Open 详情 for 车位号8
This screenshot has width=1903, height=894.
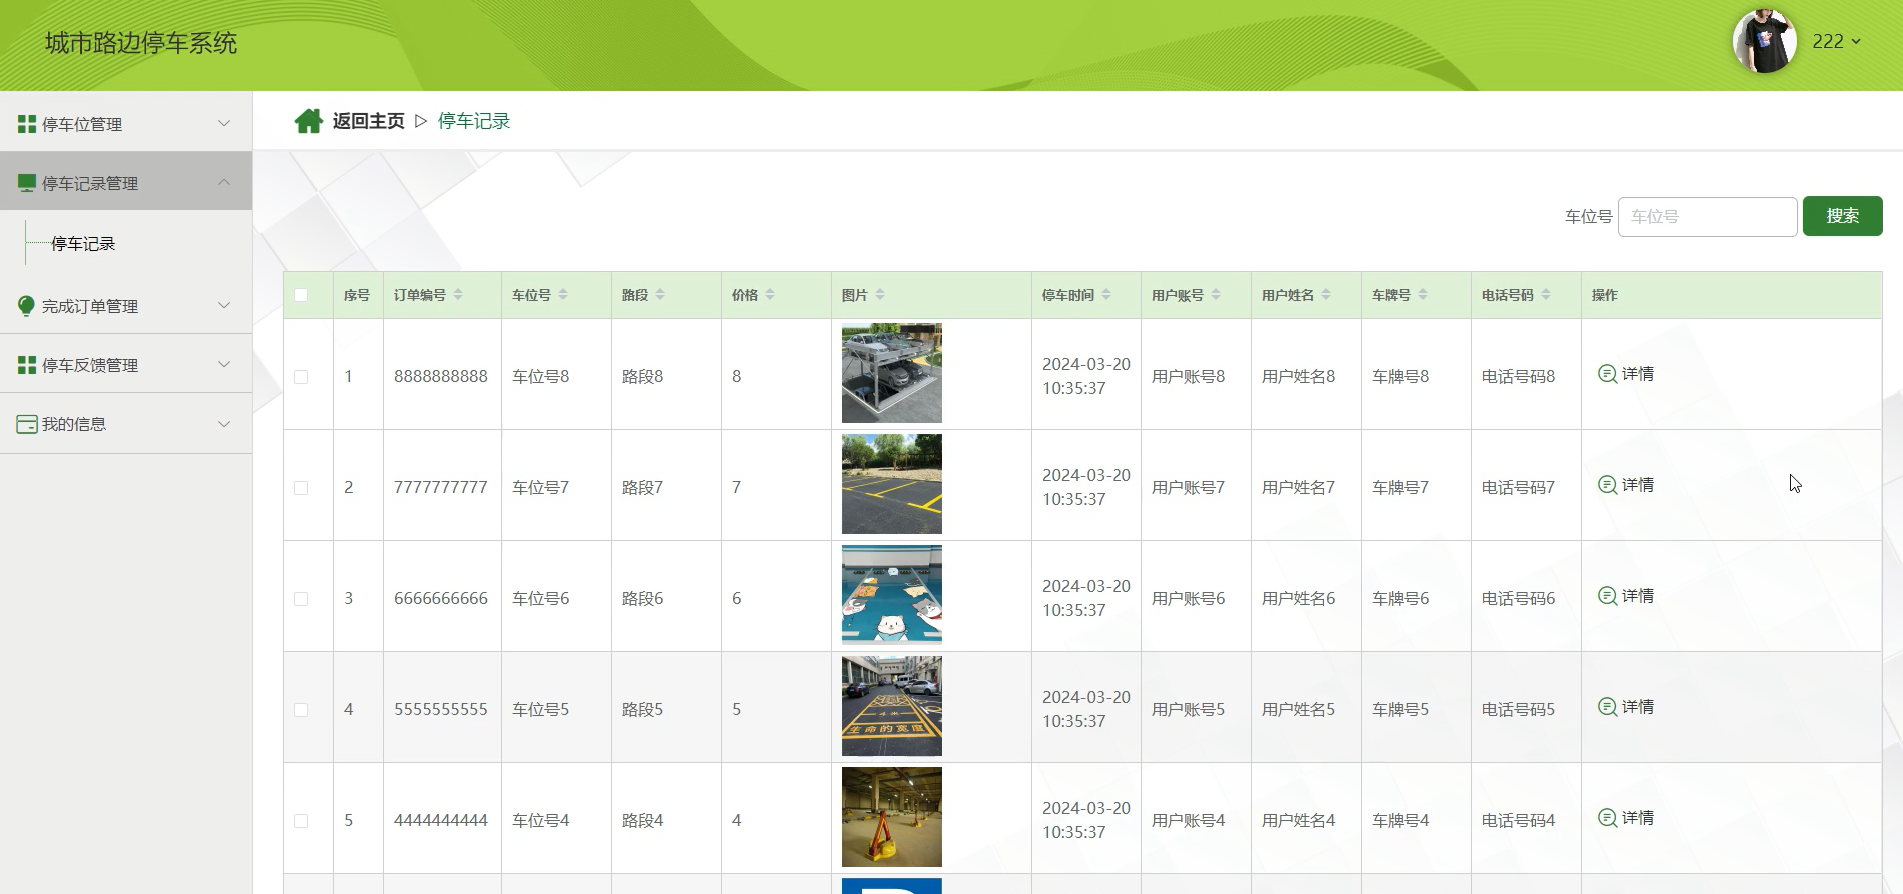click(1626, 374)
